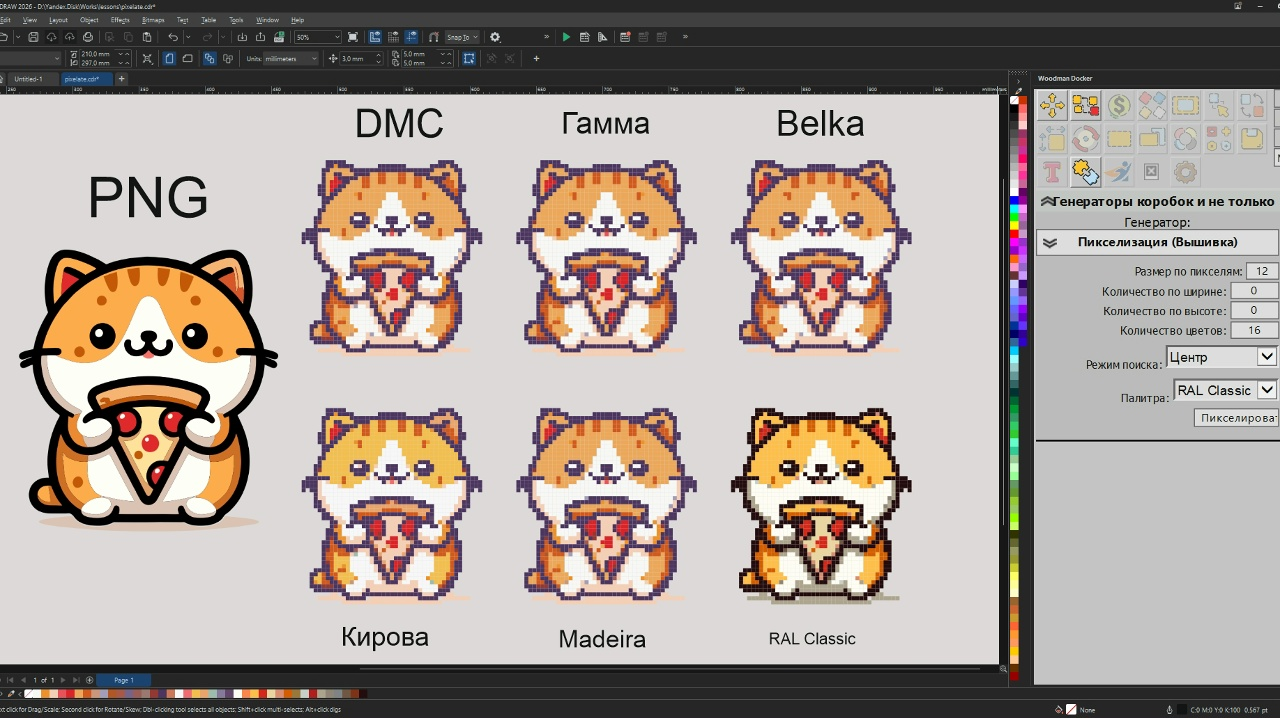Viewport: 1280px width, 718px height.
Task: Select the Page 1 tab
Action: pyautogui.click(x=124, y=680)
